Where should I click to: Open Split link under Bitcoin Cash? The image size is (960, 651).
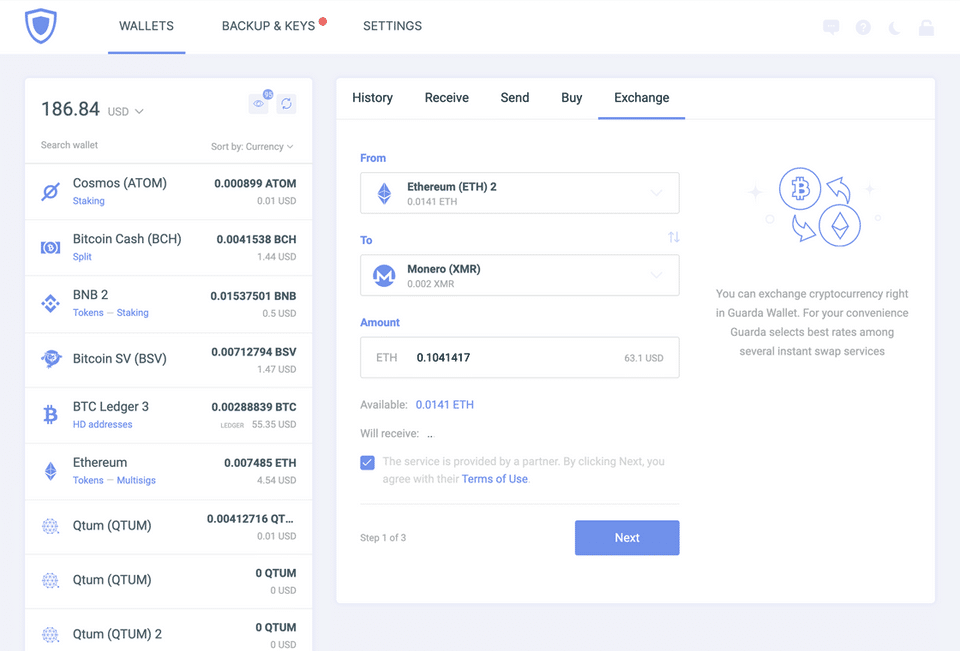[x=82, y=257]
